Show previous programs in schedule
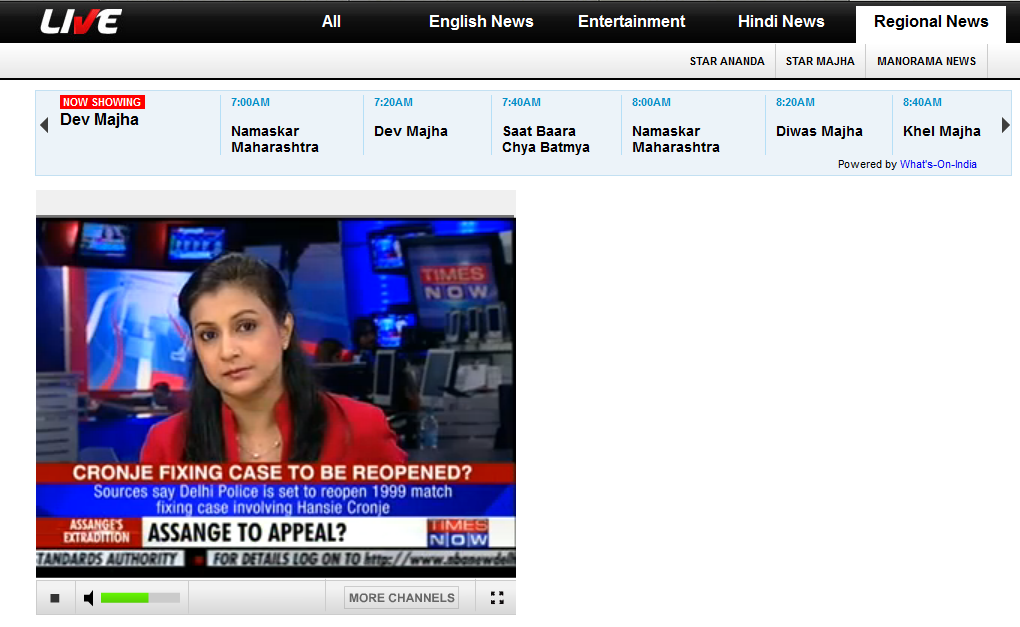This screenshot has height=627, width=1020. pos(44,125)
